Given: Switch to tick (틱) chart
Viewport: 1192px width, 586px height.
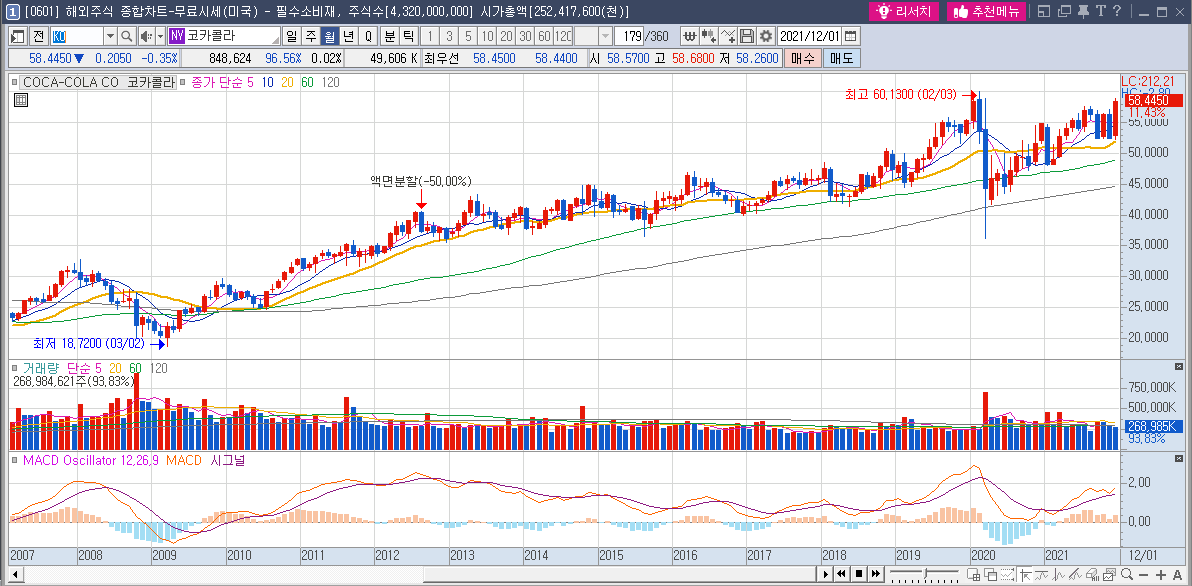Looking at the screenshot, I should tap(407, 36).
